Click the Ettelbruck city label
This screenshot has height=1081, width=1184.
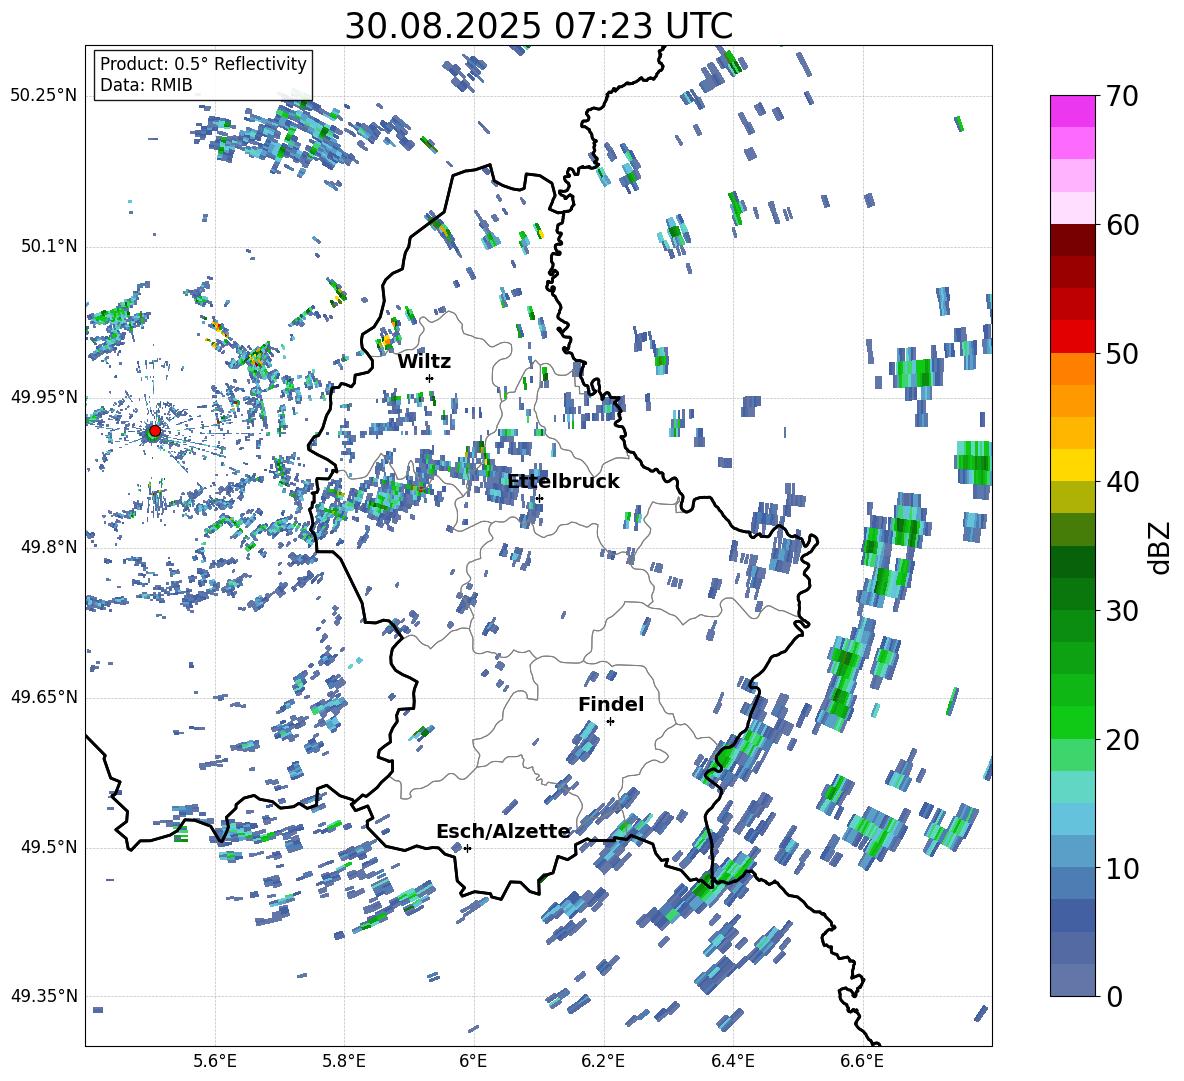click(x=563, y=482)
